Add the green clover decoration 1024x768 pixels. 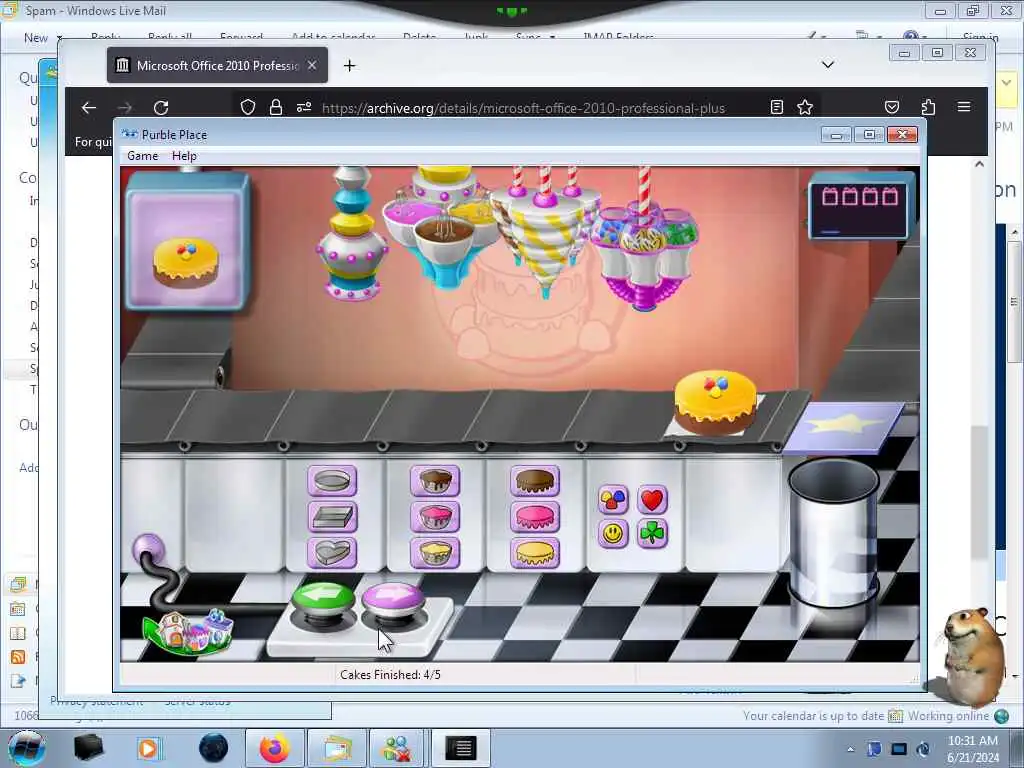pyautogui.click(x=652, y=534)
